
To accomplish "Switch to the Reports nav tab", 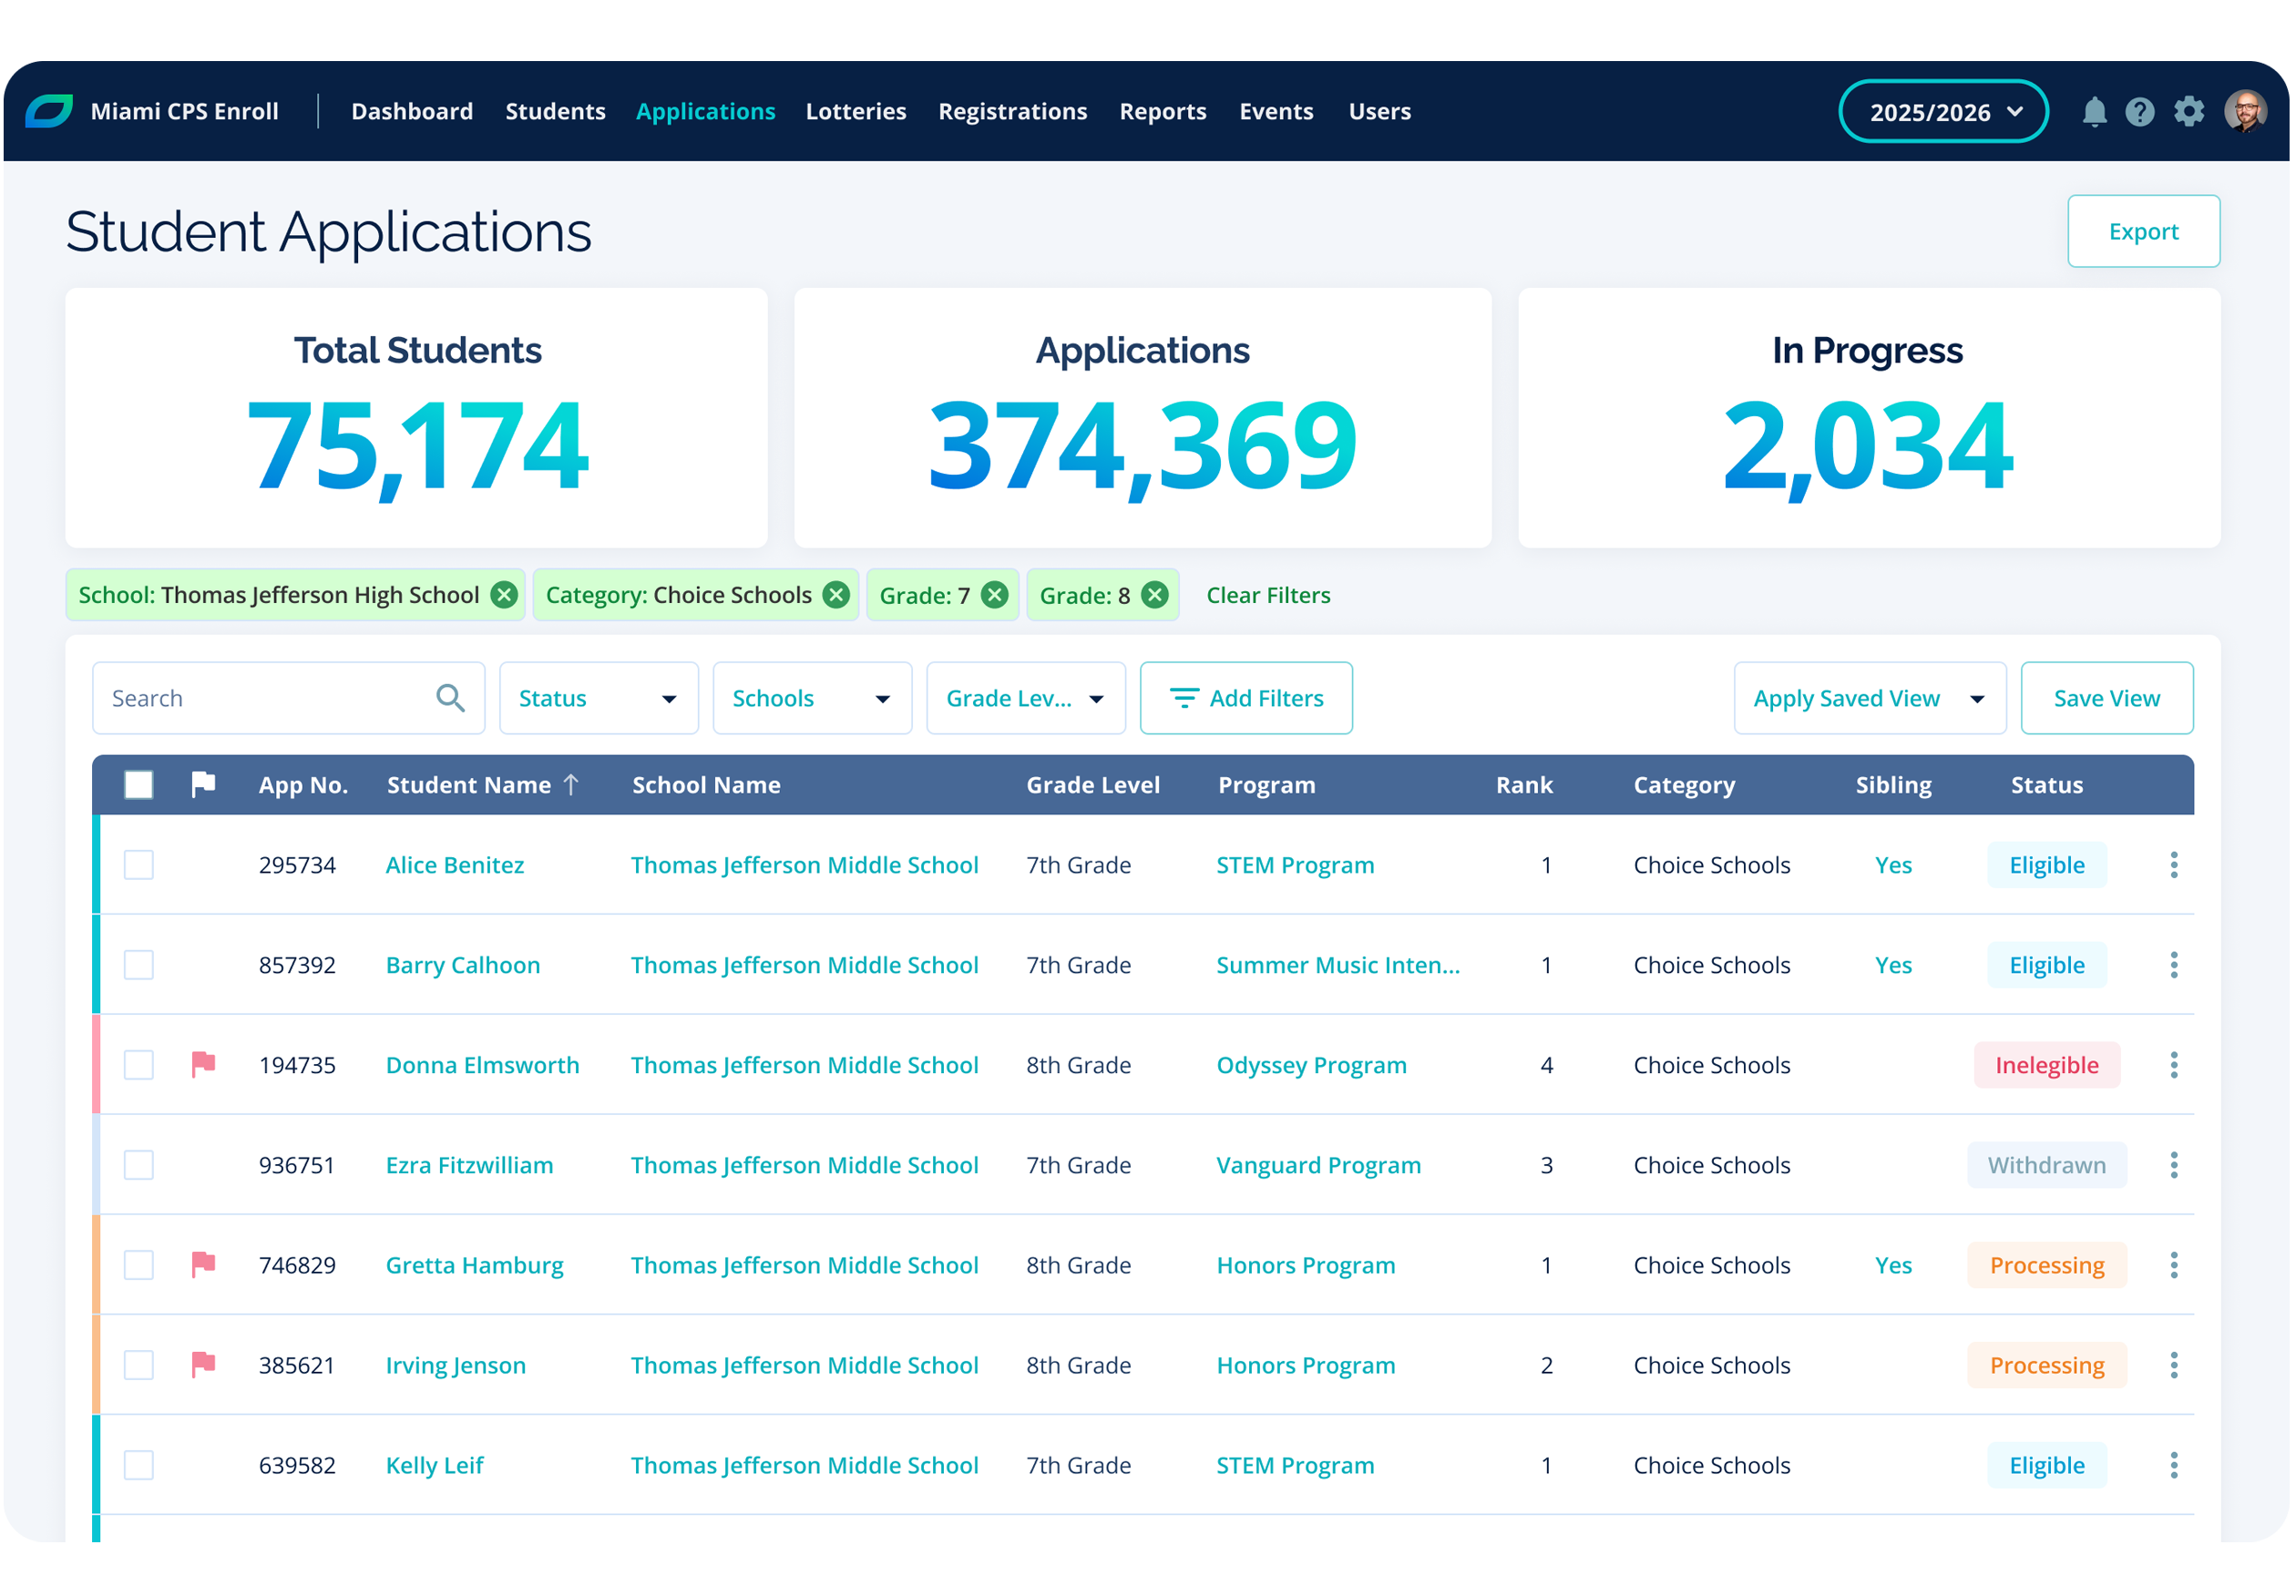I will point(1162,111).
